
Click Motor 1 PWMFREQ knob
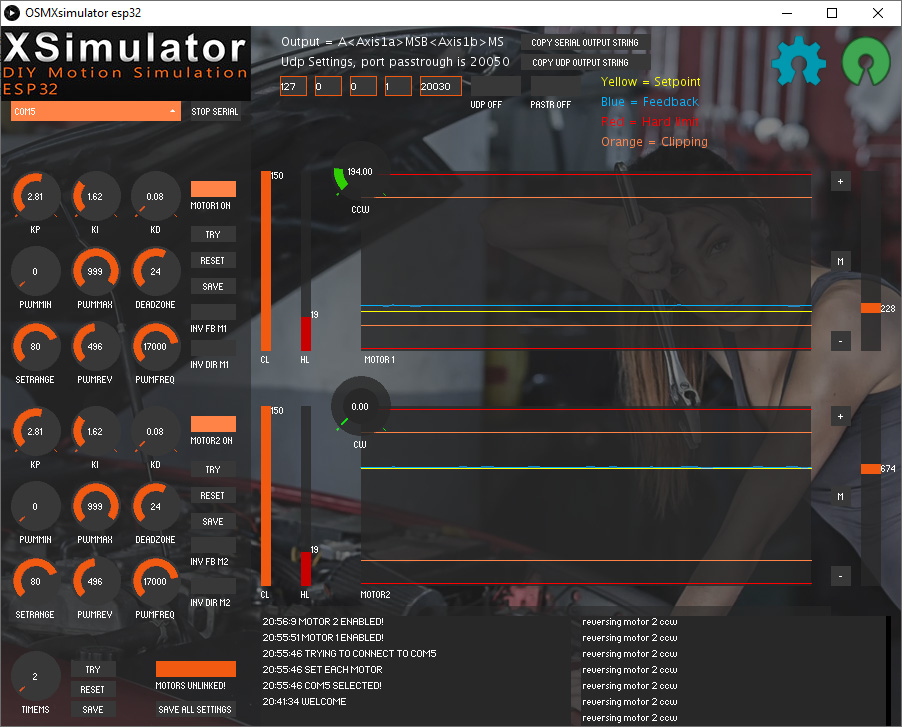155,346
